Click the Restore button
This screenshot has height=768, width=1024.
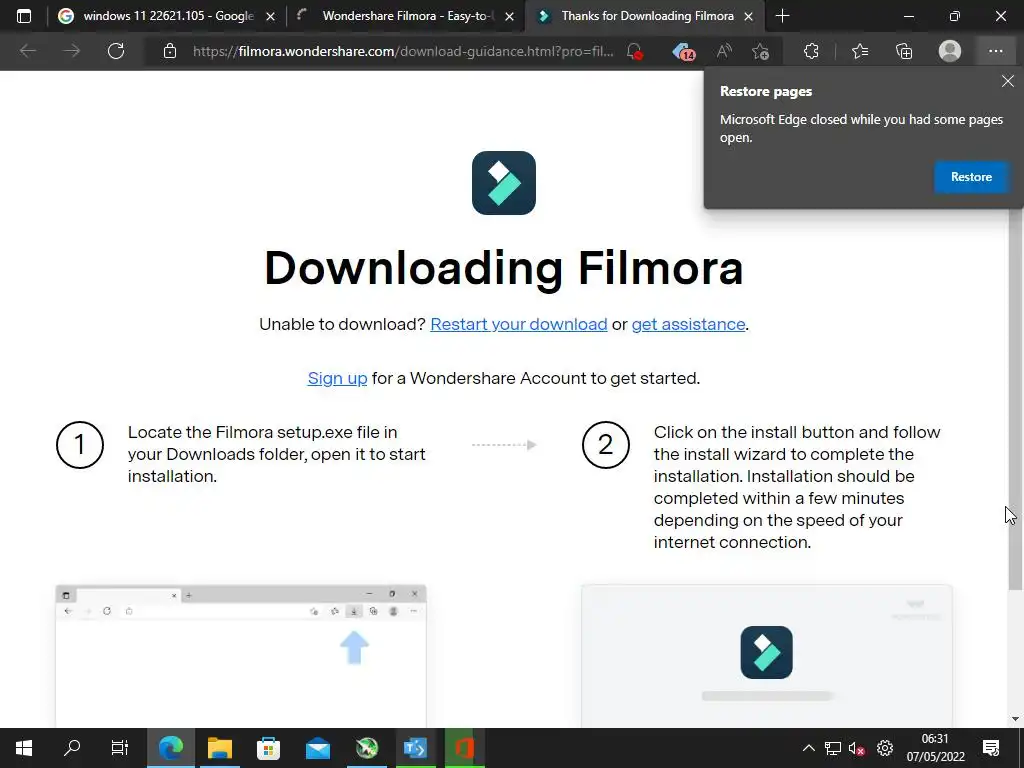(971, 177)
